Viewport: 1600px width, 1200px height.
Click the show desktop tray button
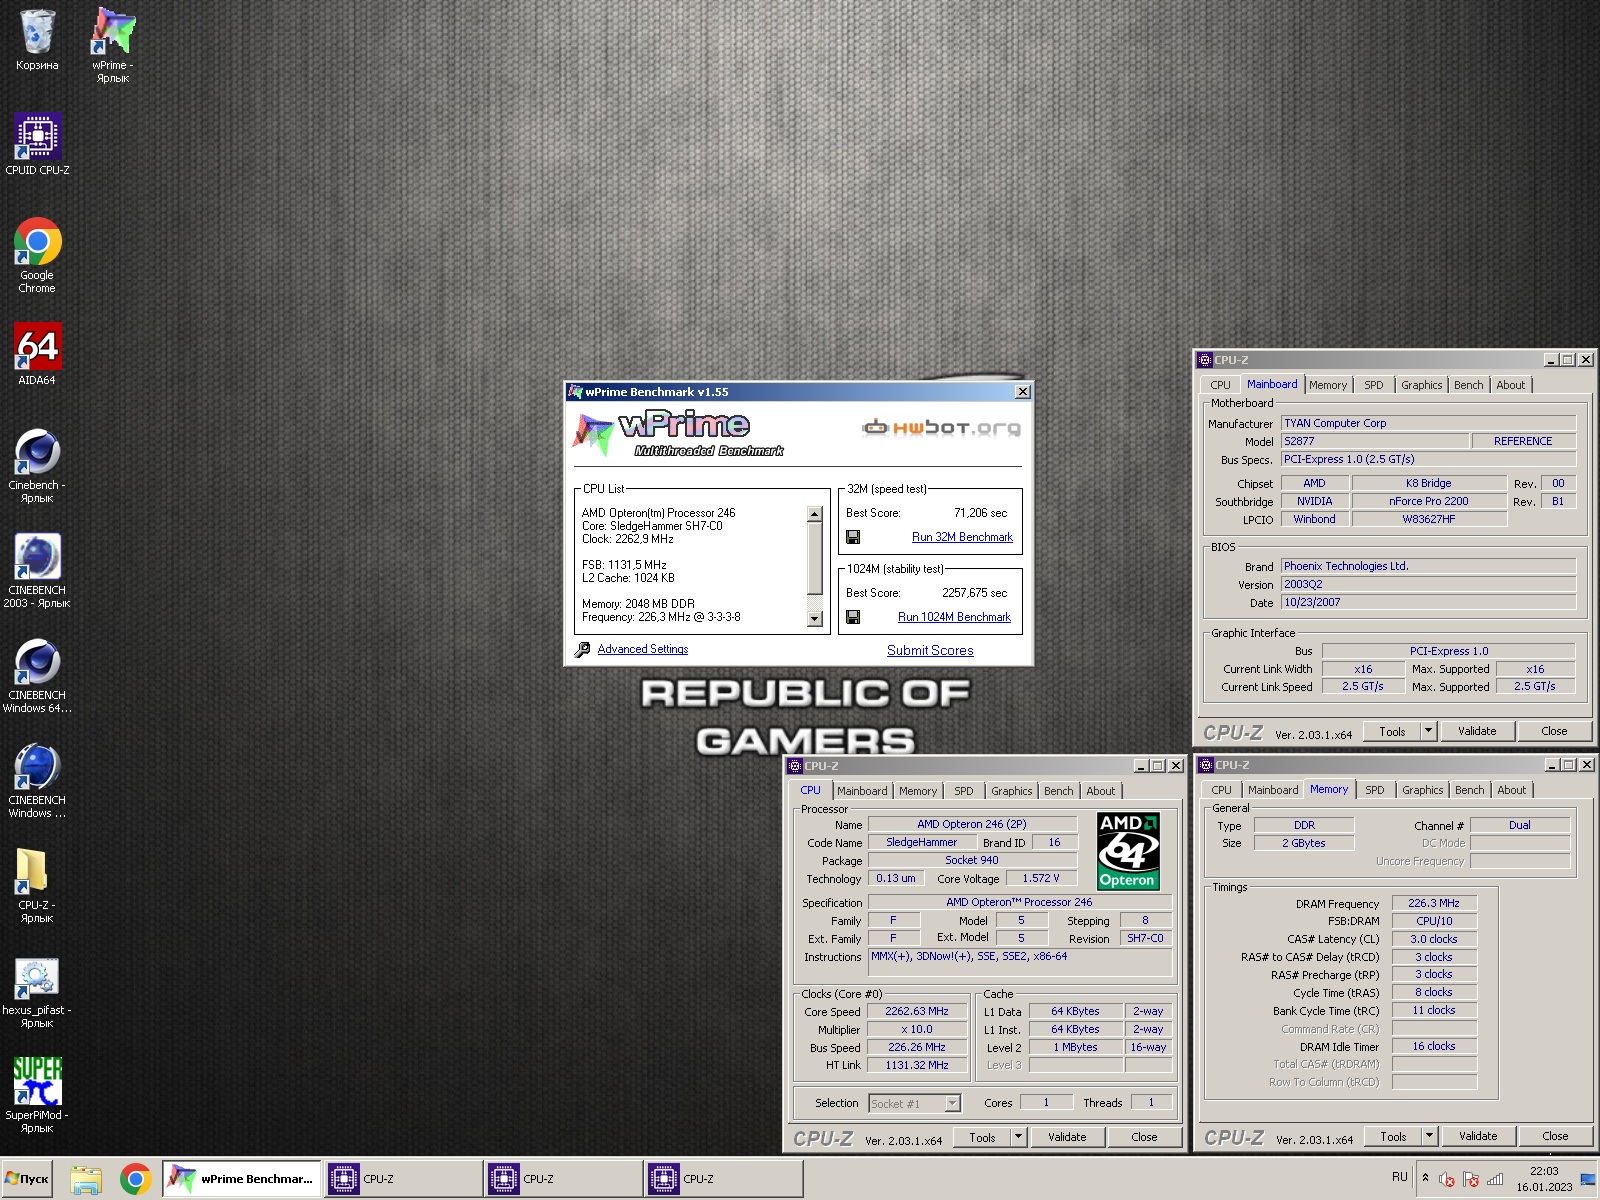pos(1588,1179)
